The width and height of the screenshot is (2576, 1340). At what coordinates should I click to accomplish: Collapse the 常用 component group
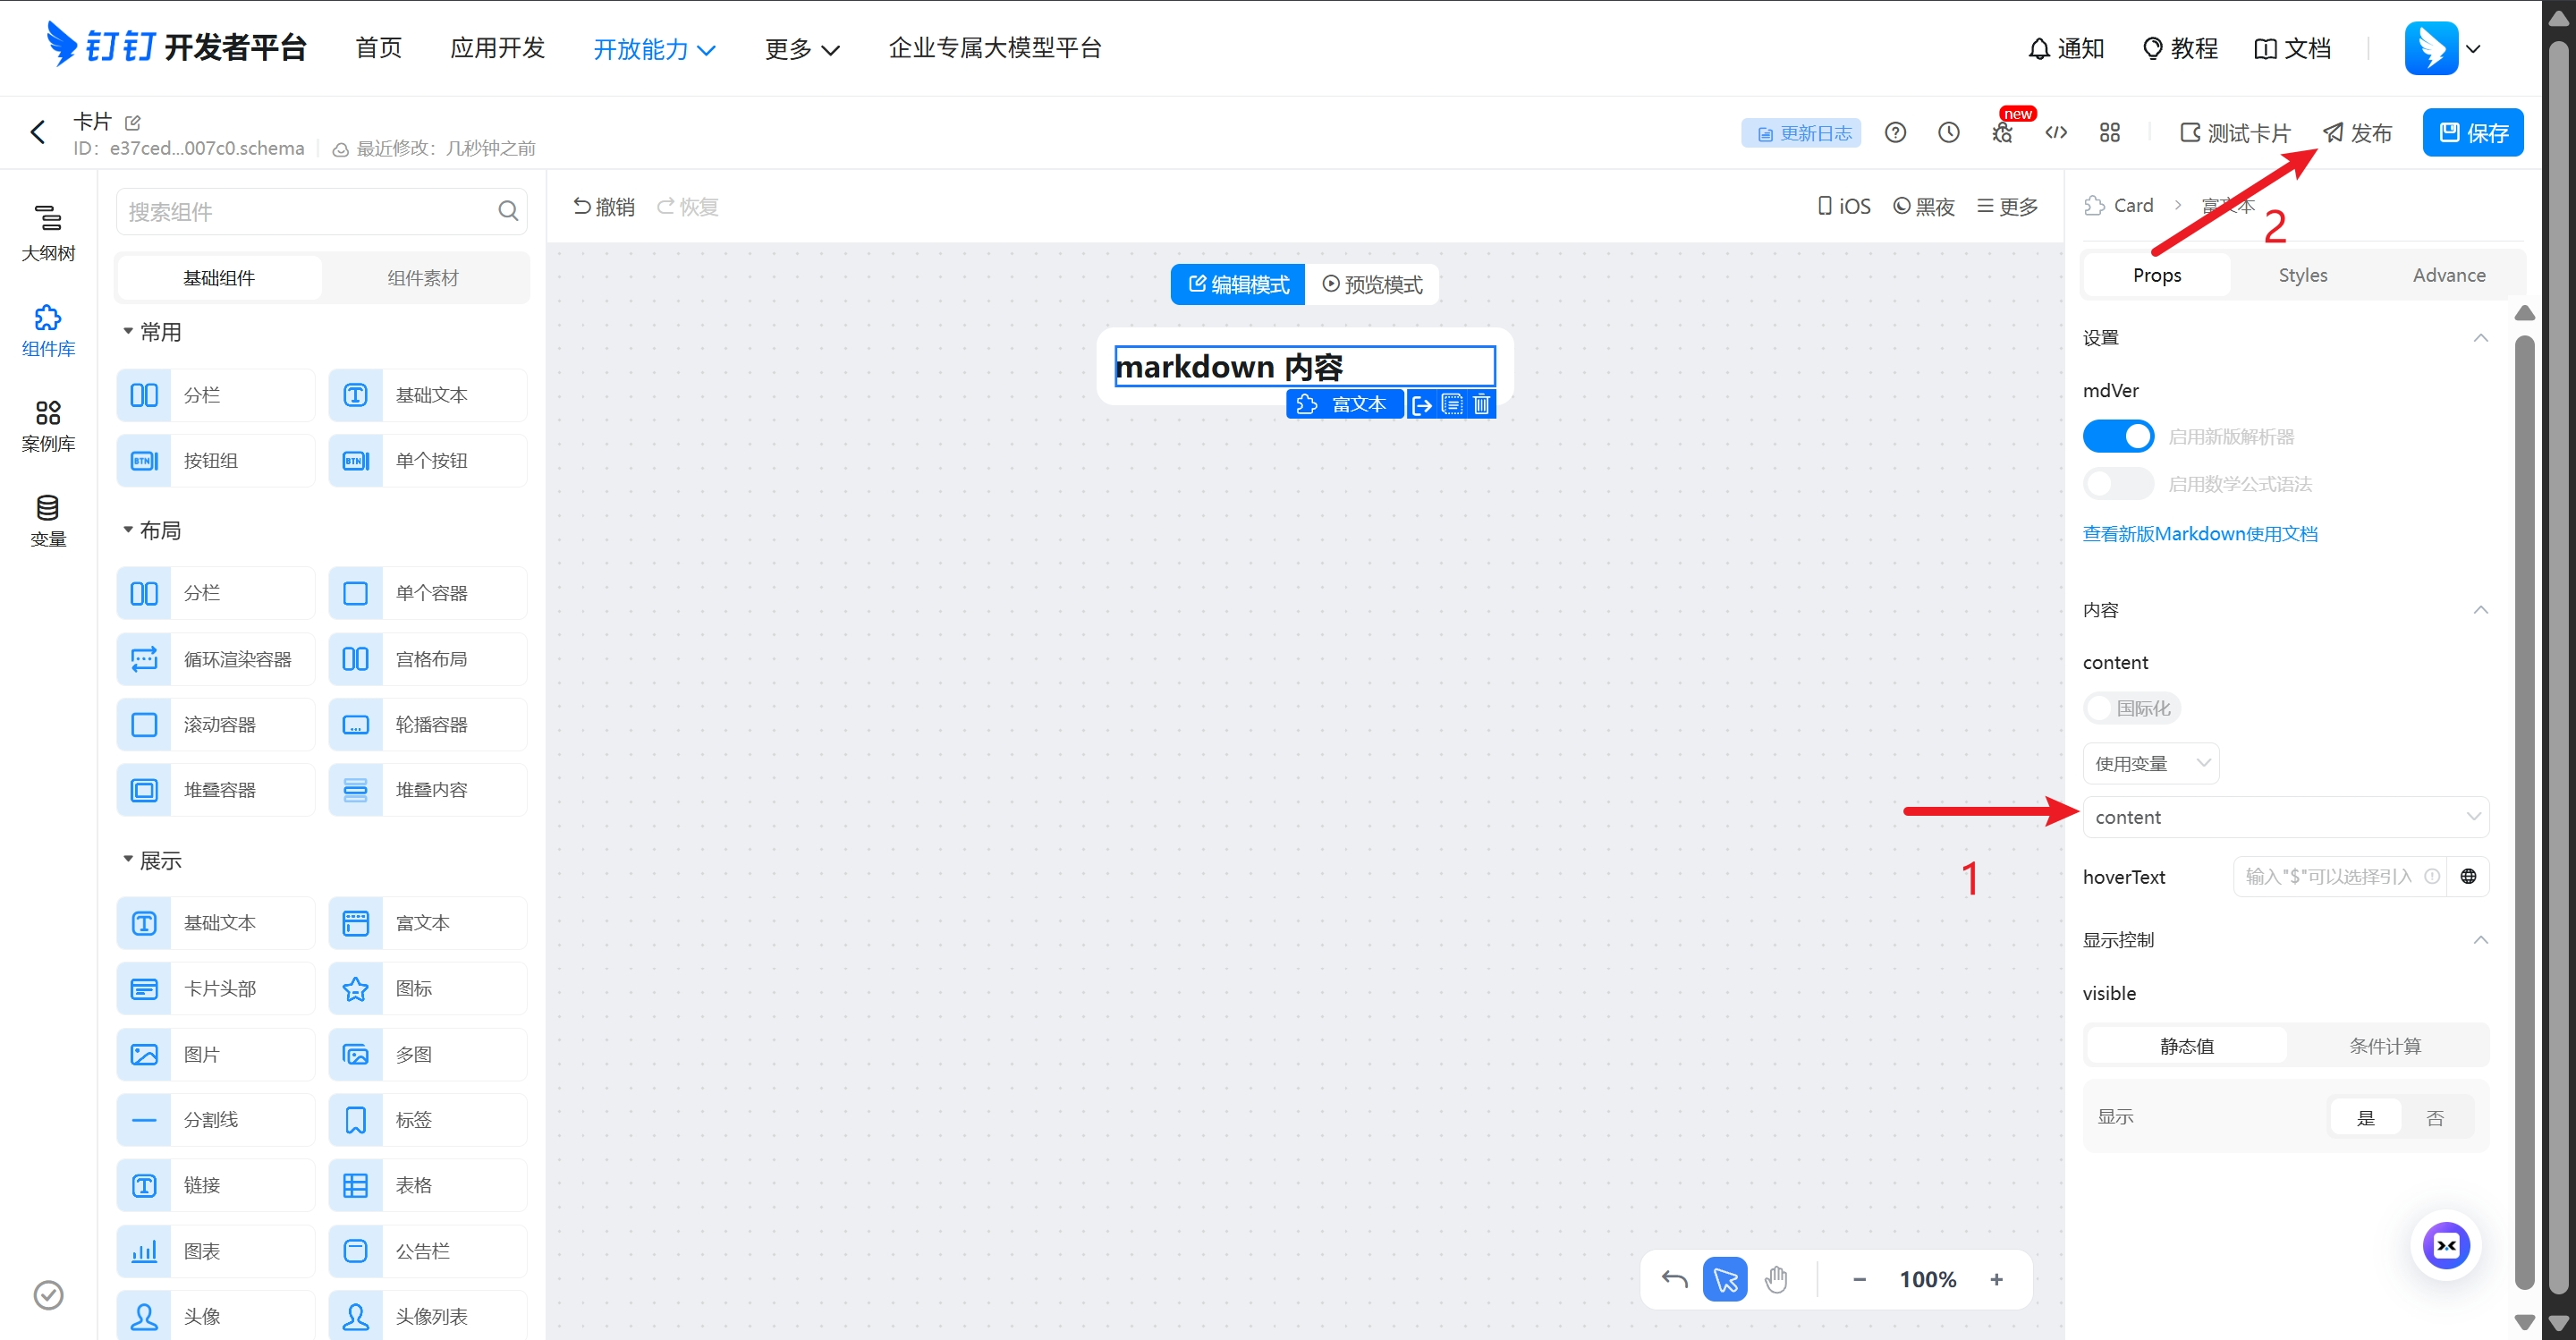(x=128, y=331)
